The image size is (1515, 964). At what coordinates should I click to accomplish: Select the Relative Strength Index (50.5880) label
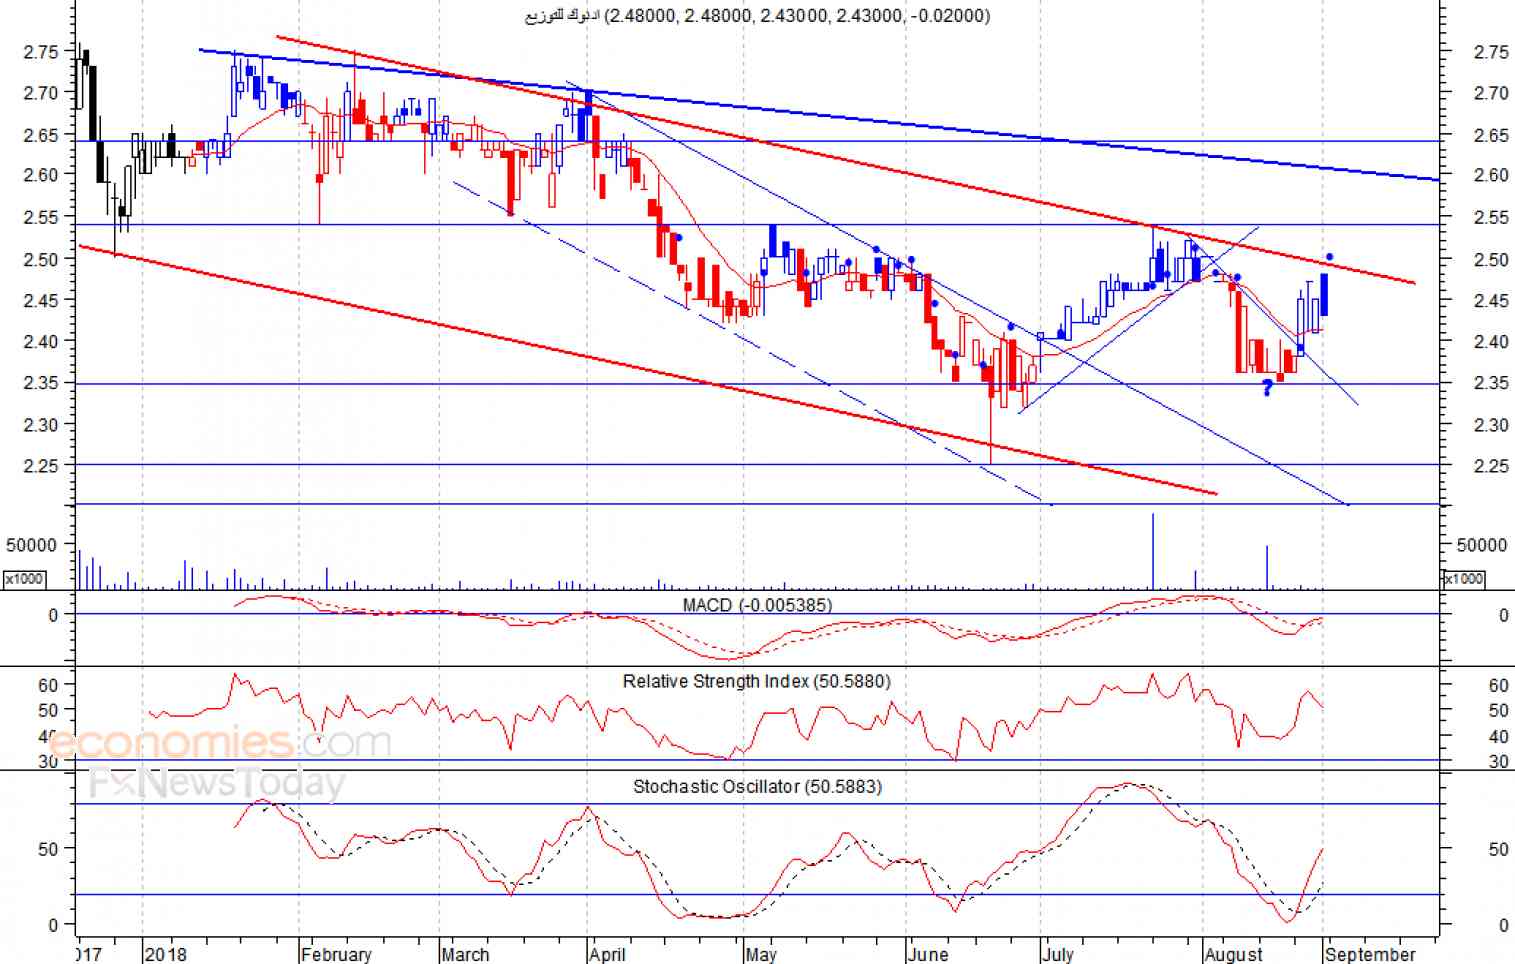pos(756,681)
